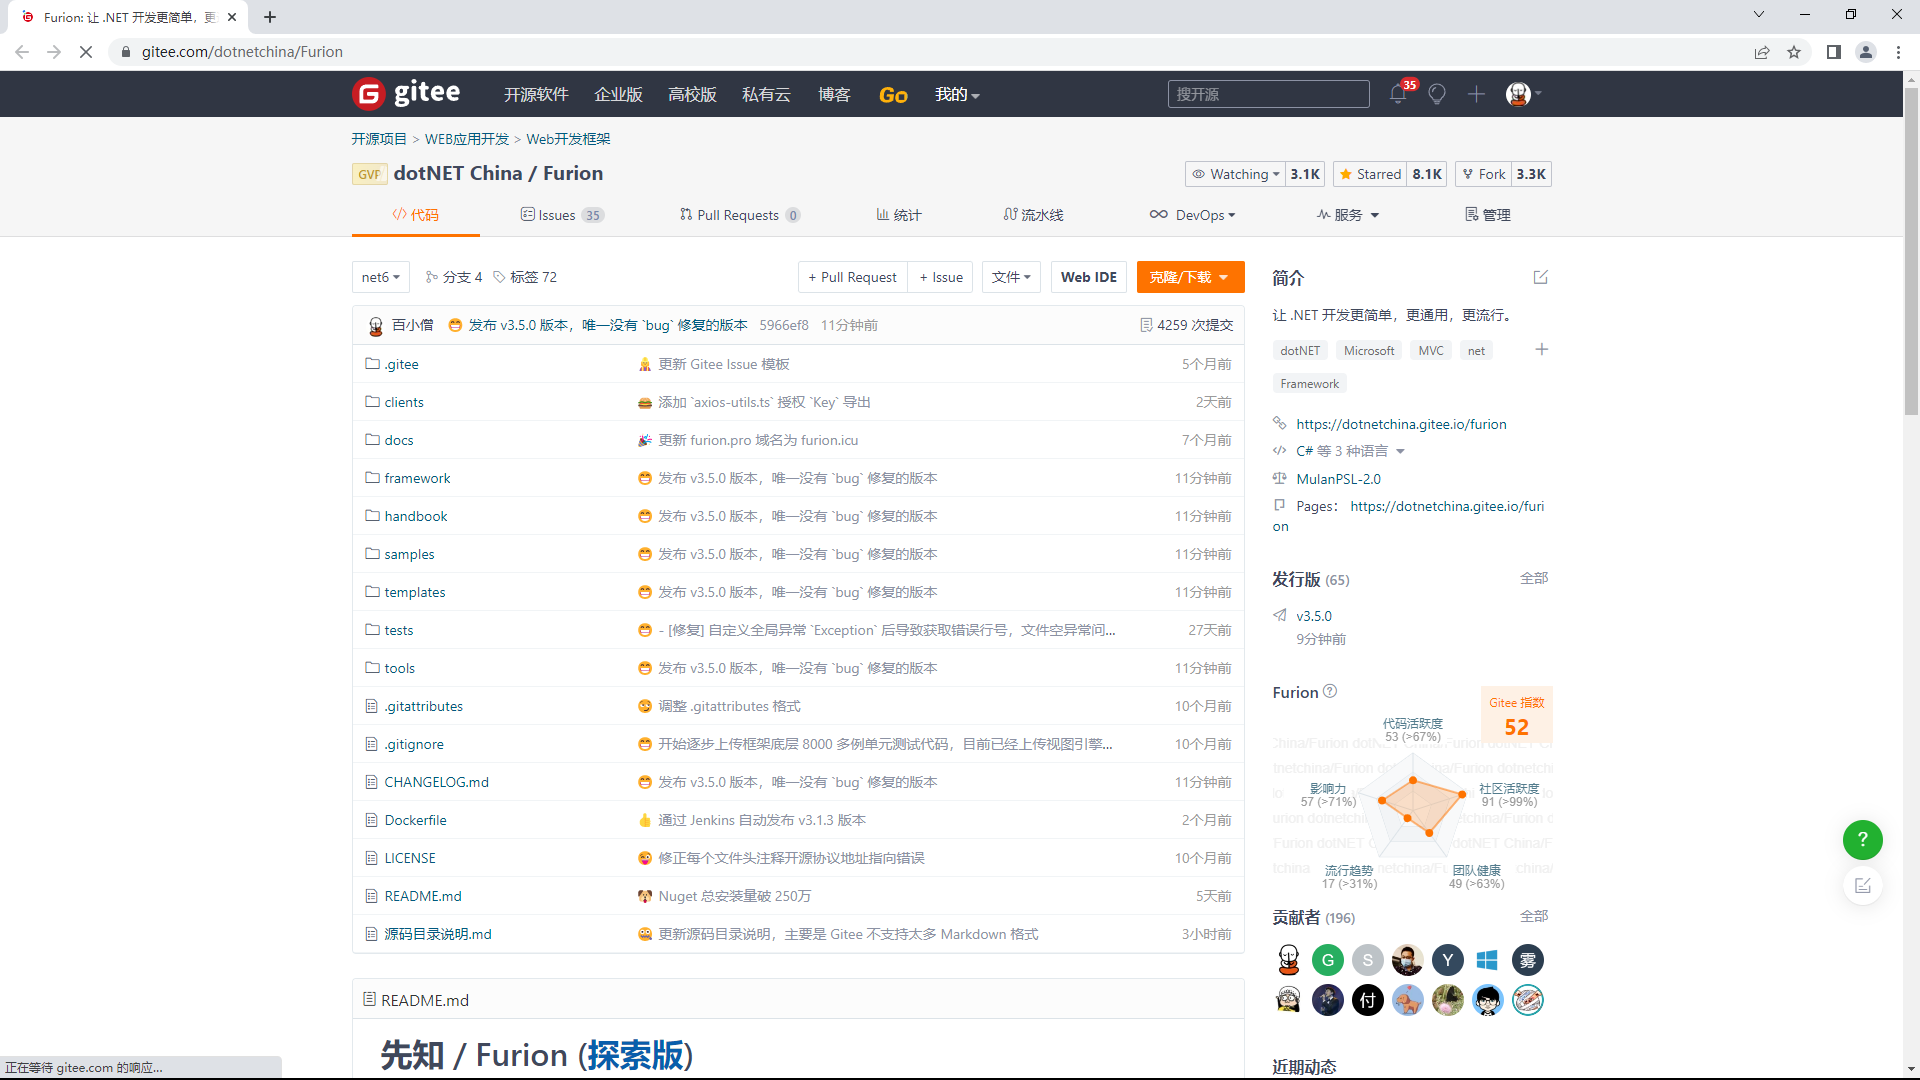The height and width of the screenshot is (1080, 1920).
Task: Click the add tag plus icon
Action: [1541, 349]
